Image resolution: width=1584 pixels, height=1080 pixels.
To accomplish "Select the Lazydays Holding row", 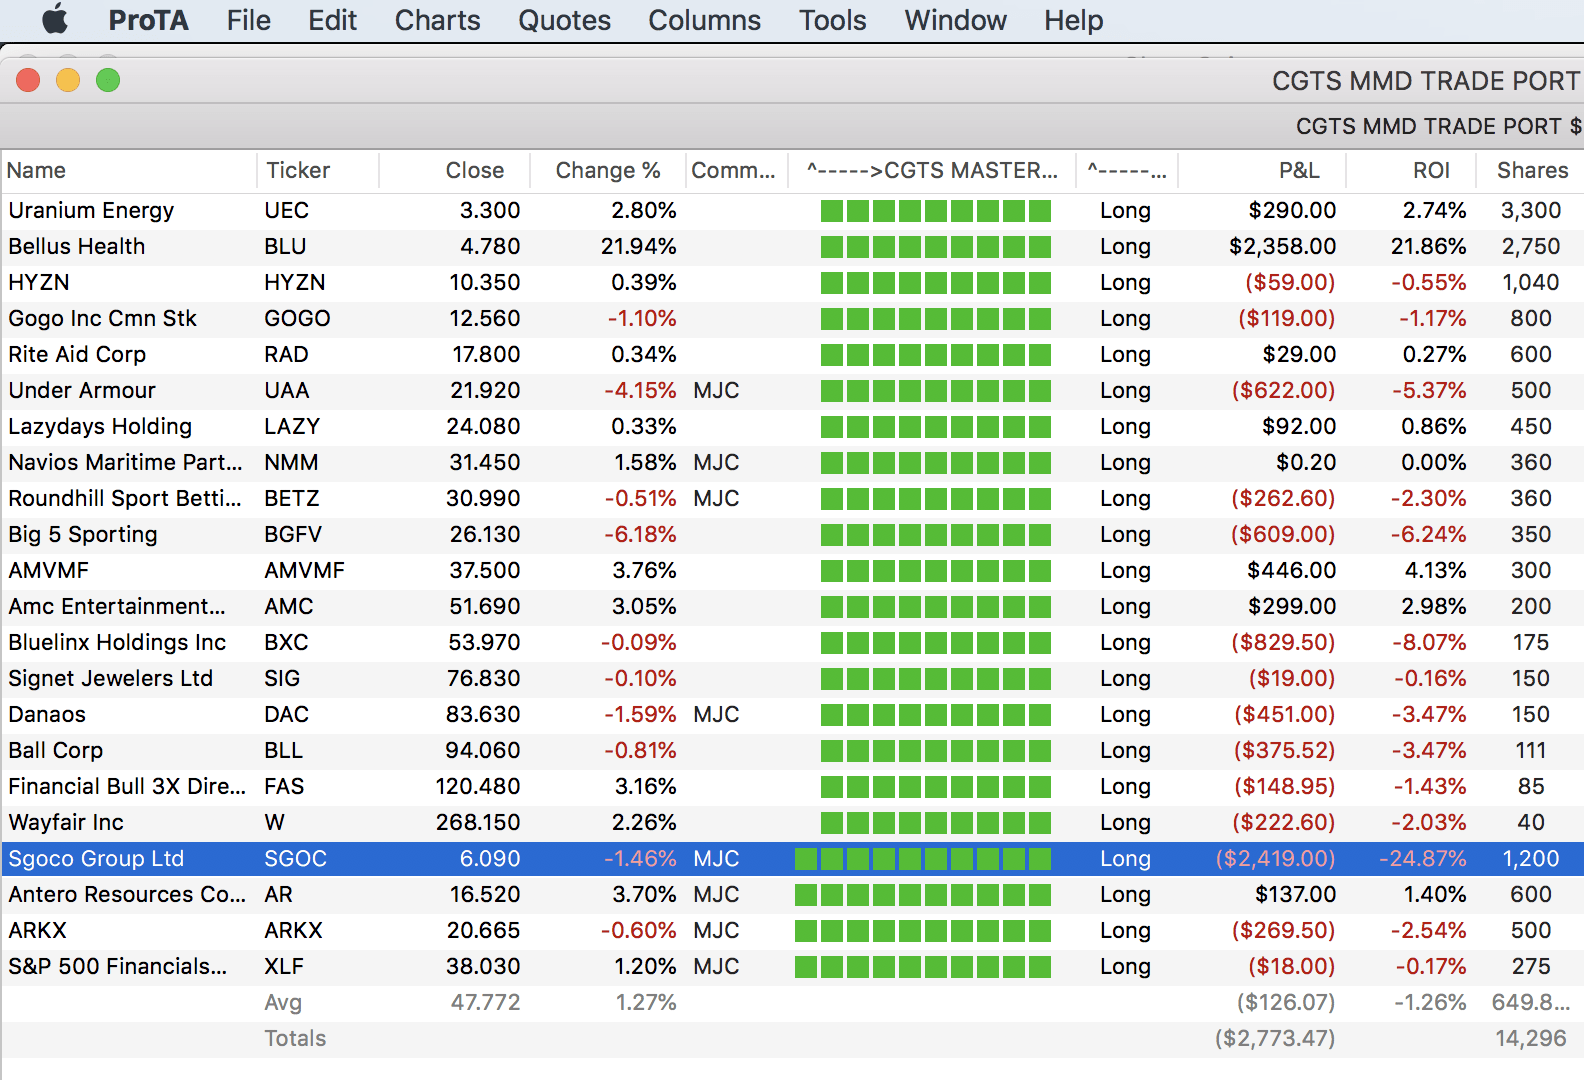I will point(792,426).
